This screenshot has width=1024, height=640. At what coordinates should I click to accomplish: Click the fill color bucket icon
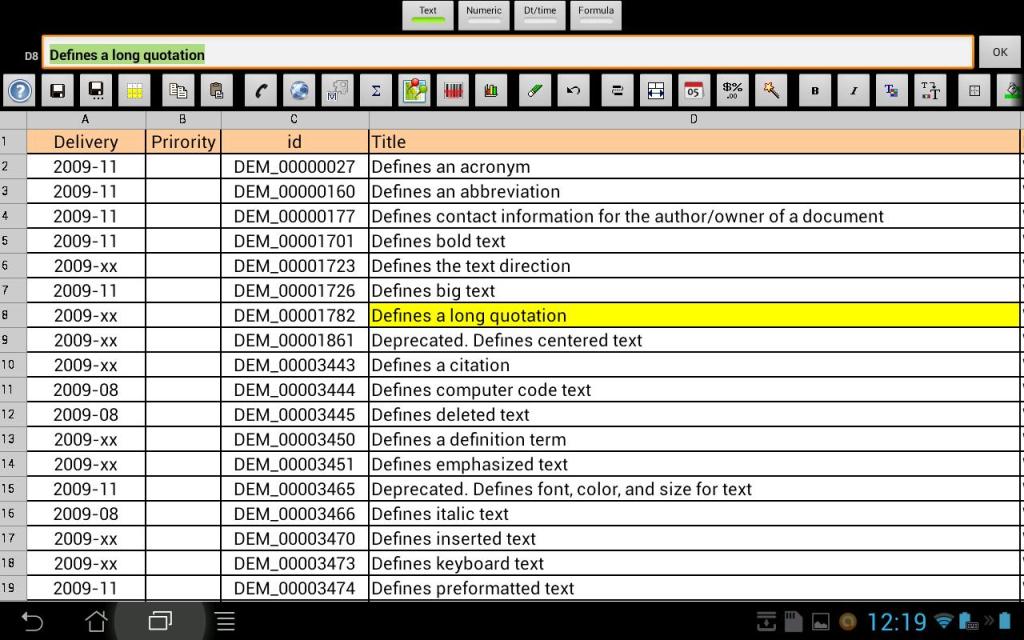(1010, 91)
